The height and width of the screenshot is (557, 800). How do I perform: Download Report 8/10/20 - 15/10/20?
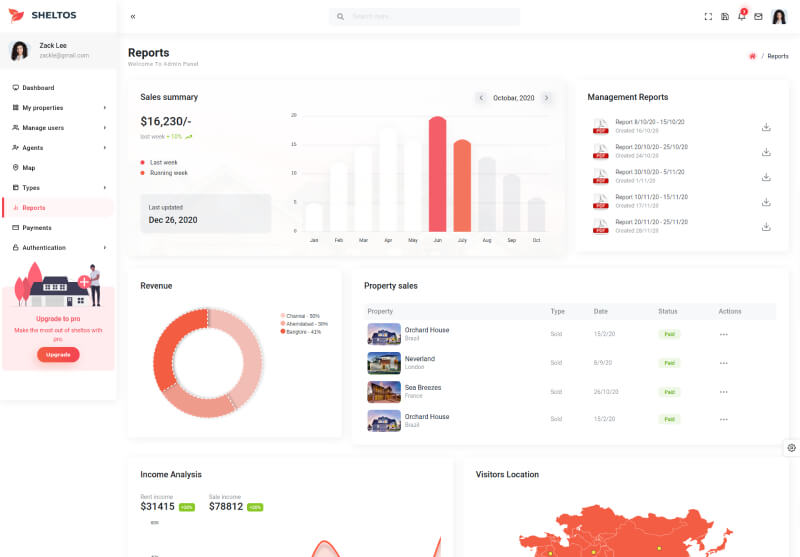pos(766,127)
